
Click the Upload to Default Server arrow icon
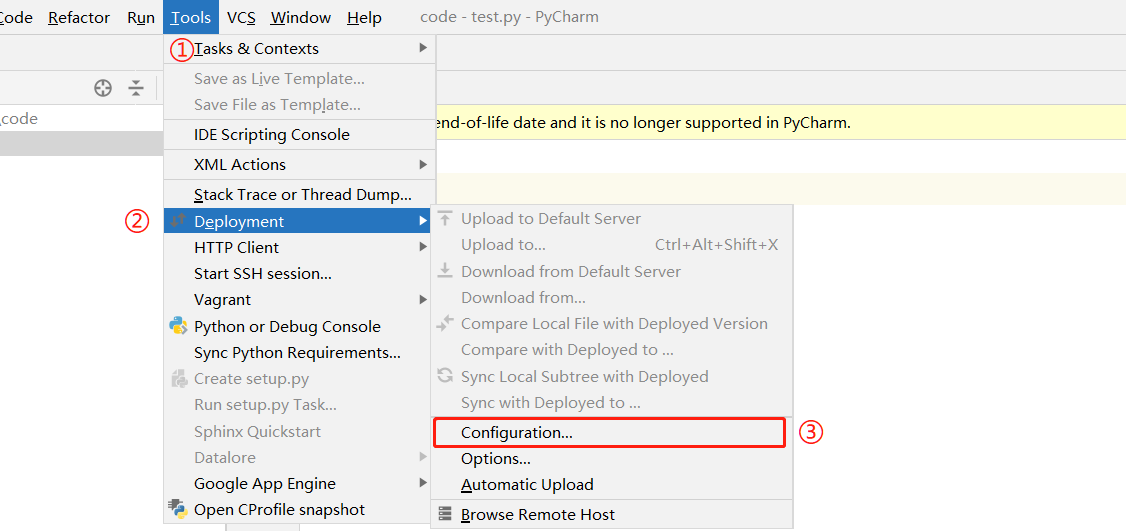(445, 218)
